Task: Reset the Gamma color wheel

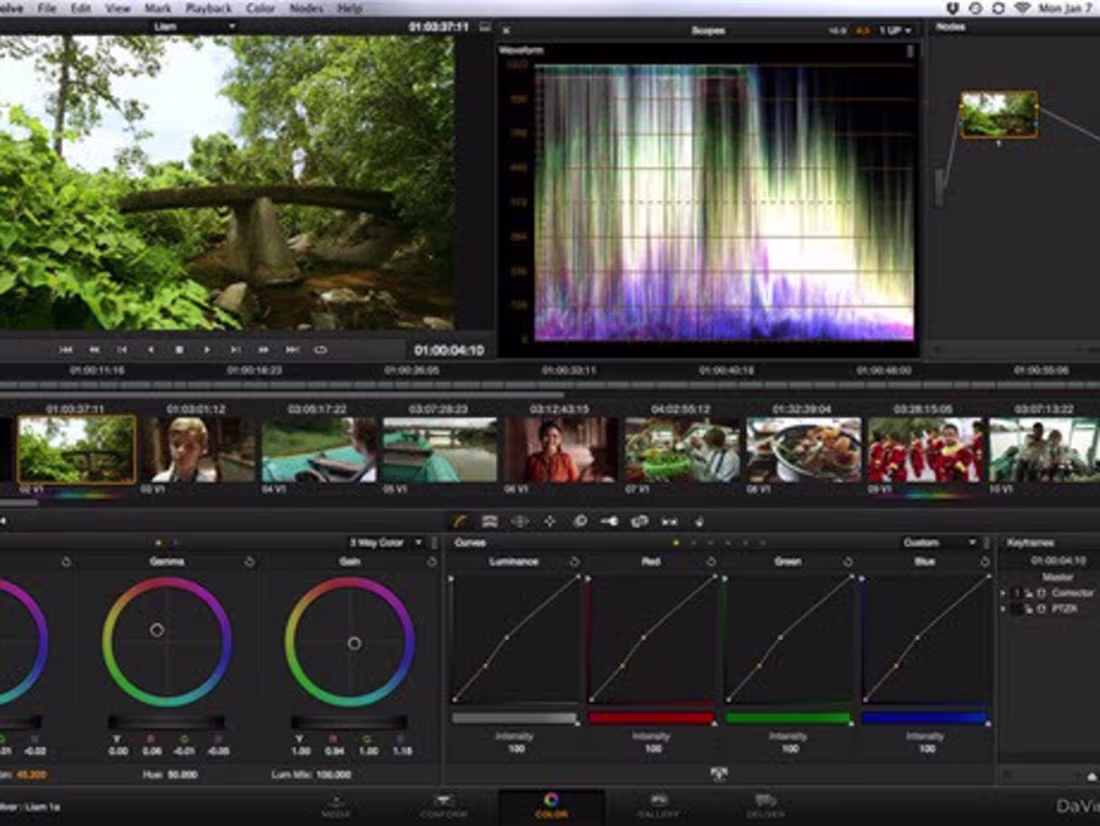Action: coord(249,562)
